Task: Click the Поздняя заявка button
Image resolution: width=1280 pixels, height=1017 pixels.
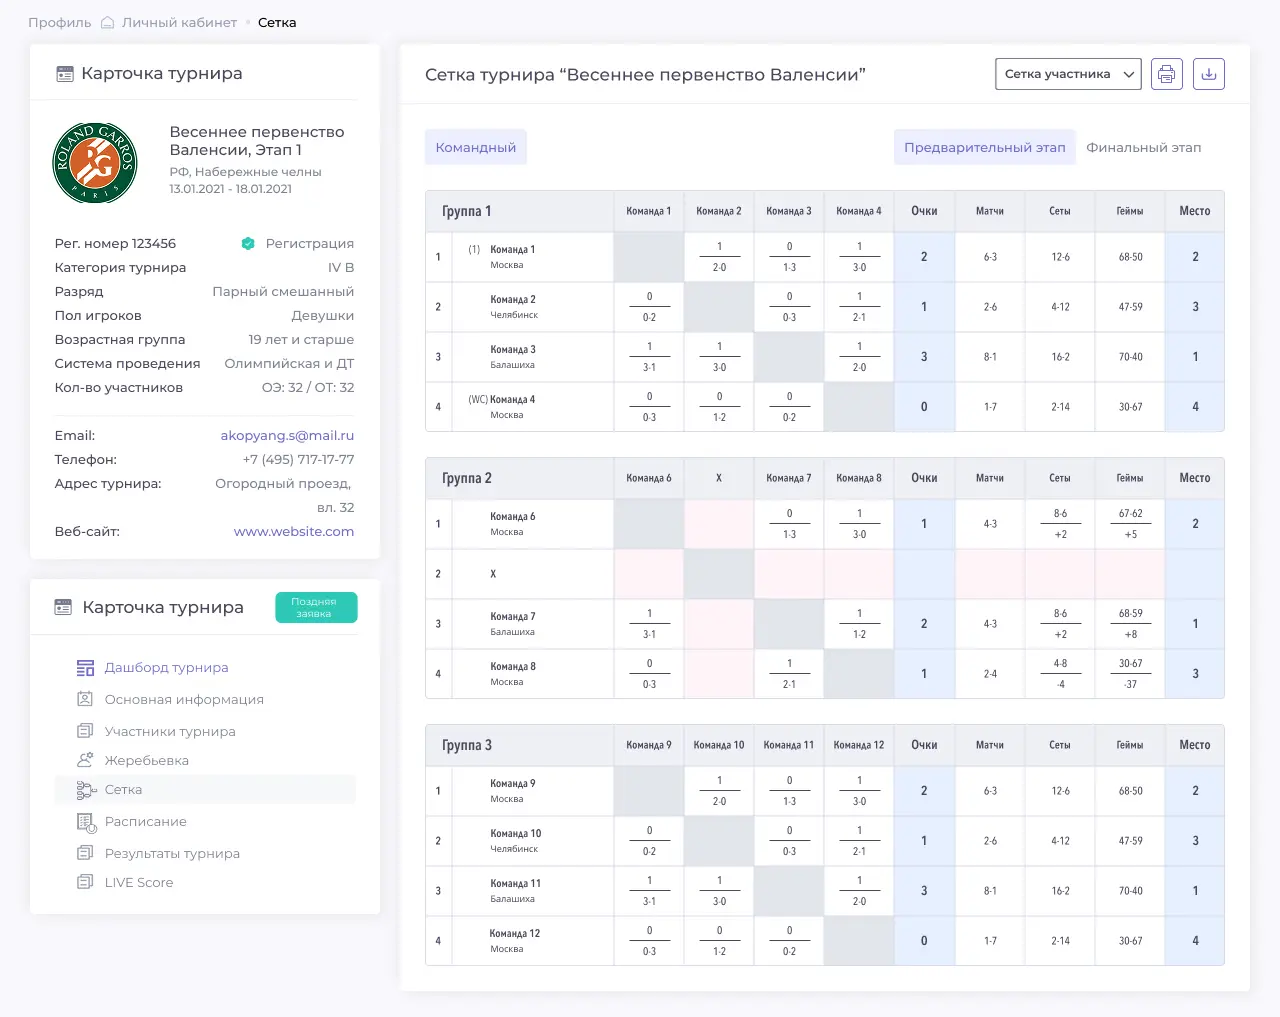Action: pos(316,607)
